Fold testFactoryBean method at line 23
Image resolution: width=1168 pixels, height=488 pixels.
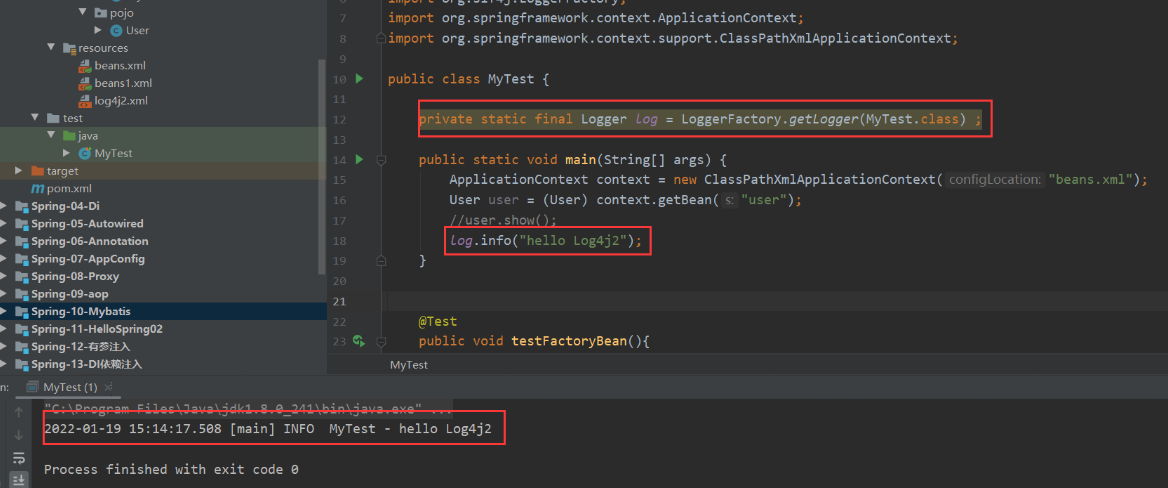(x=381, y=342)
